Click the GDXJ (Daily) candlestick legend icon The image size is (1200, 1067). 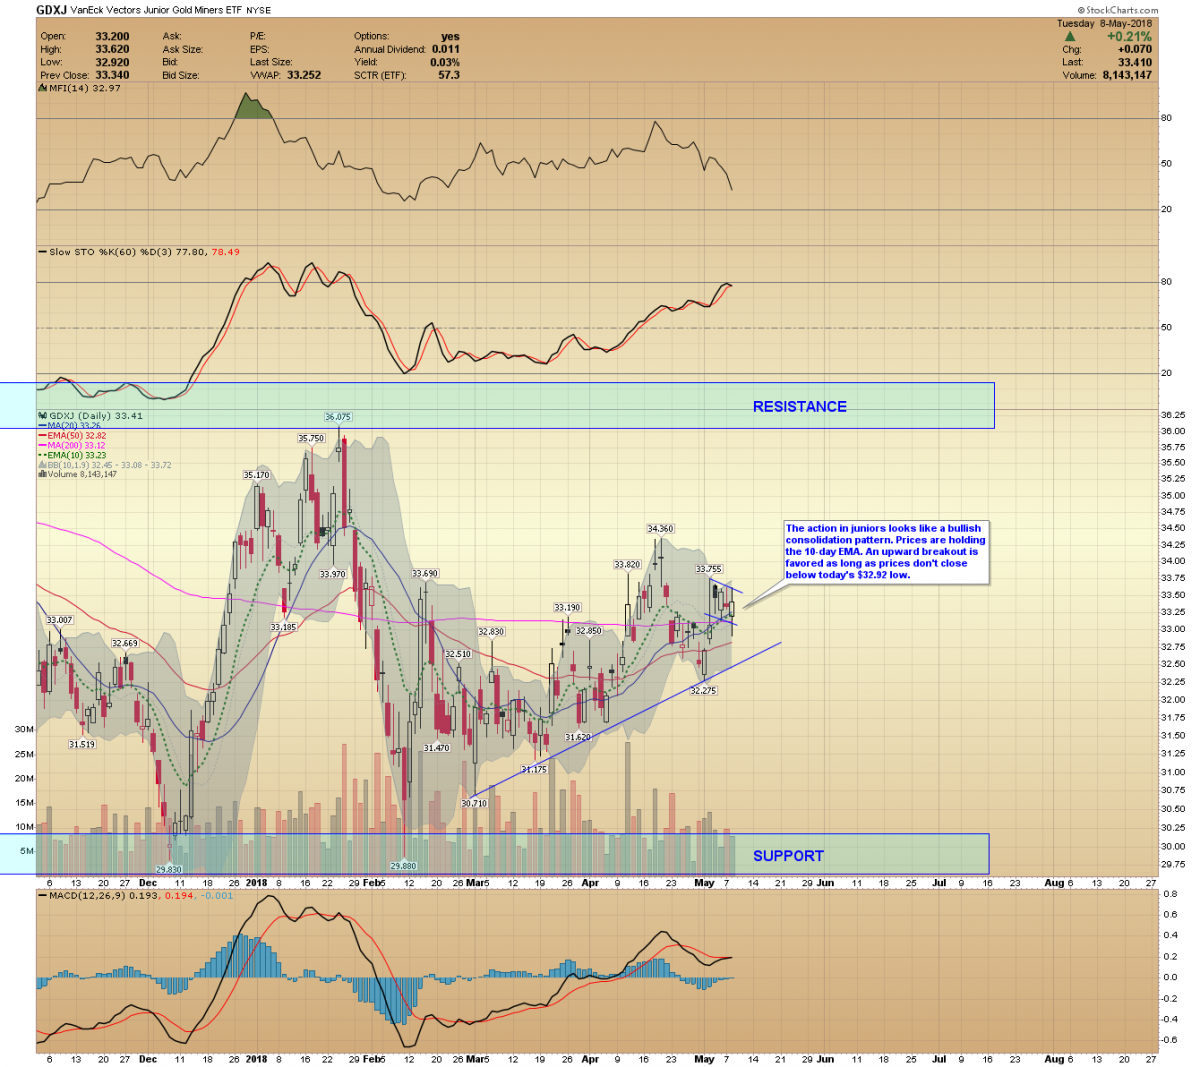coord(42,415)
